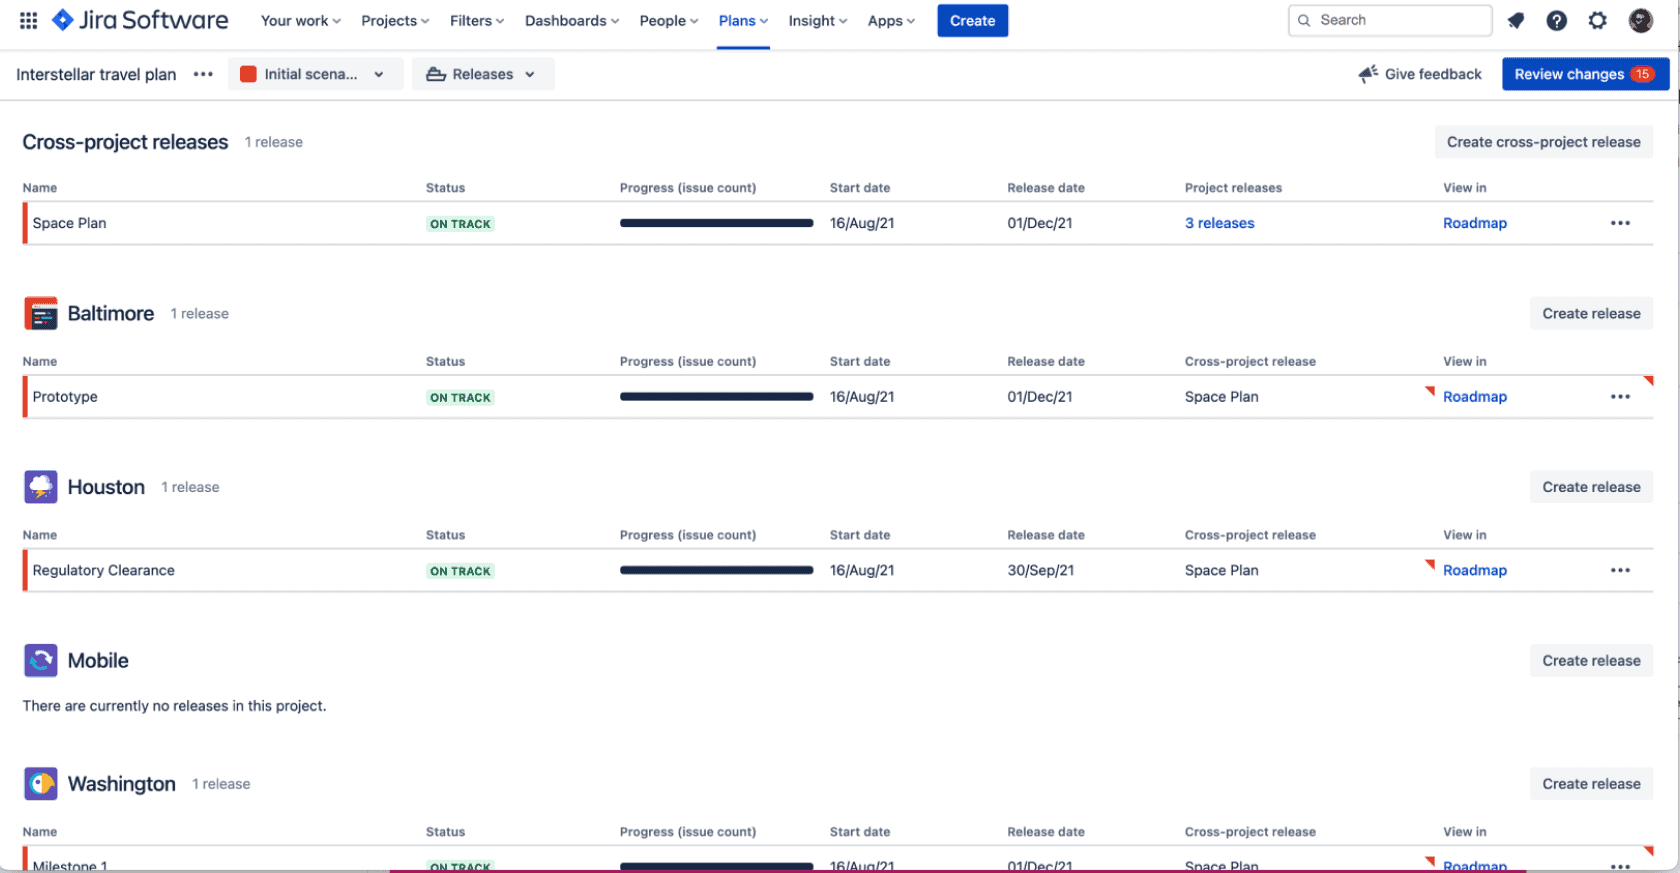Click the user profile avatar

tap(1640, 20)
